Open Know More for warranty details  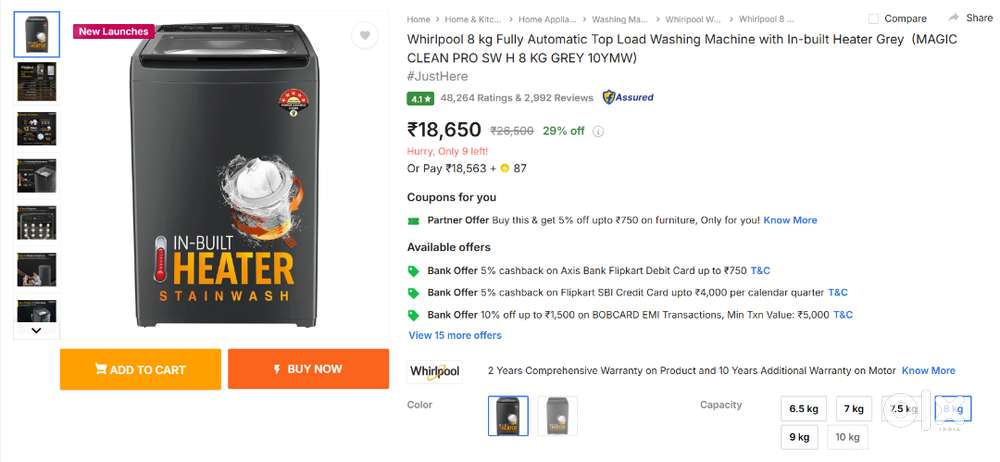tap(928, 371)
